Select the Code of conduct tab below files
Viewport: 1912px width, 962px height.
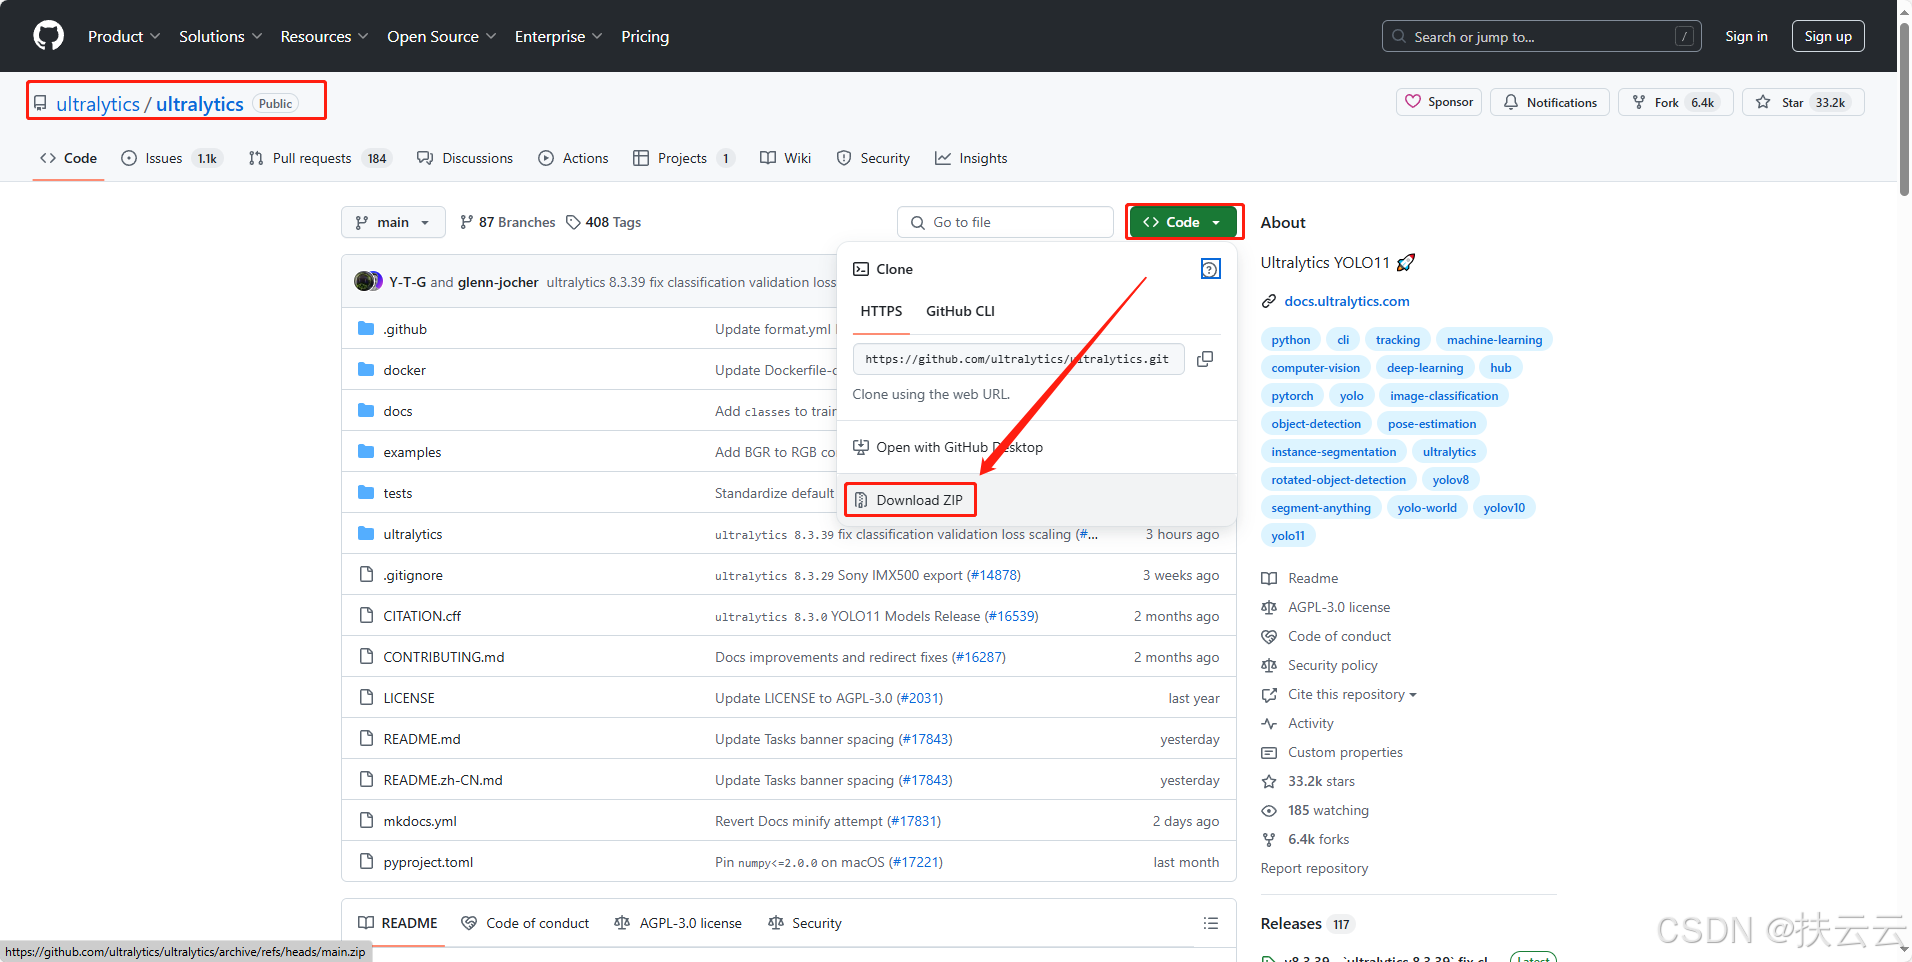tap(525, 923)
